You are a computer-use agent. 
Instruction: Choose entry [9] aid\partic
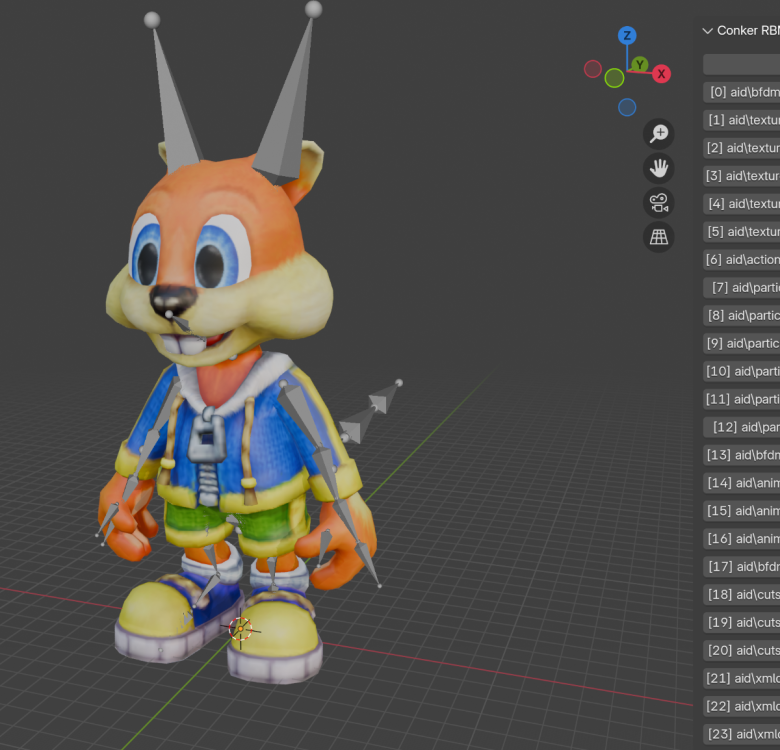pyautogui.click(x=741, y=343)
